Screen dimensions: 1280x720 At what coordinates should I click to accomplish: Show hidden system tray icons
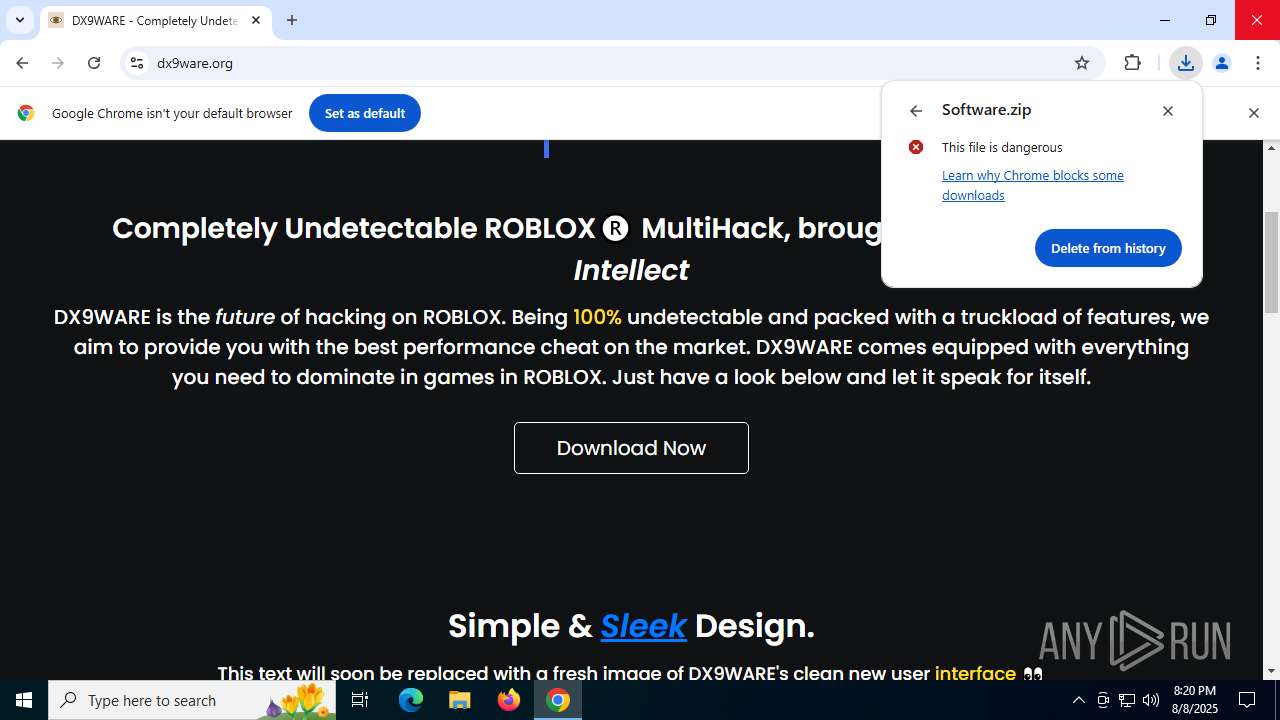[1078, 700]
